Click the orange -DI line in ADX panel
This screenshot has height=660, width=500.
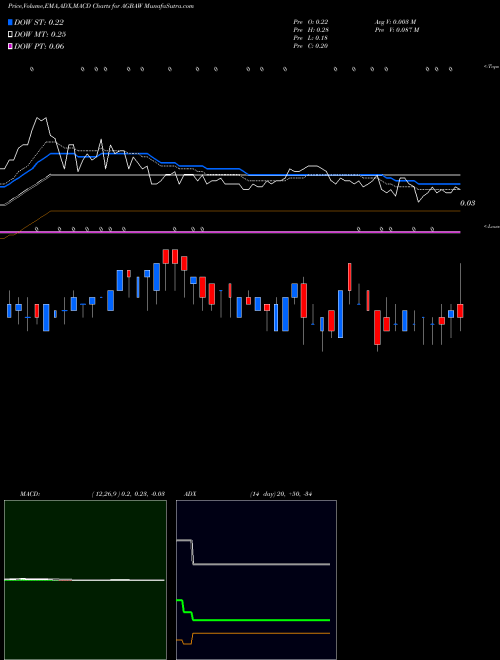[261, 633]
